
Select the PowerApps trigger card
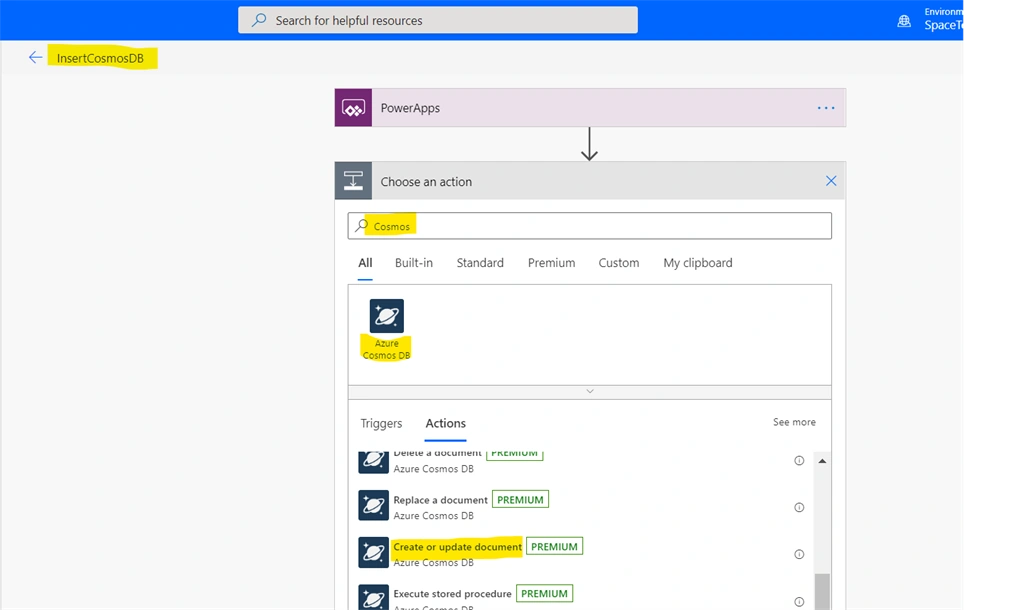[x=590, y=108]
